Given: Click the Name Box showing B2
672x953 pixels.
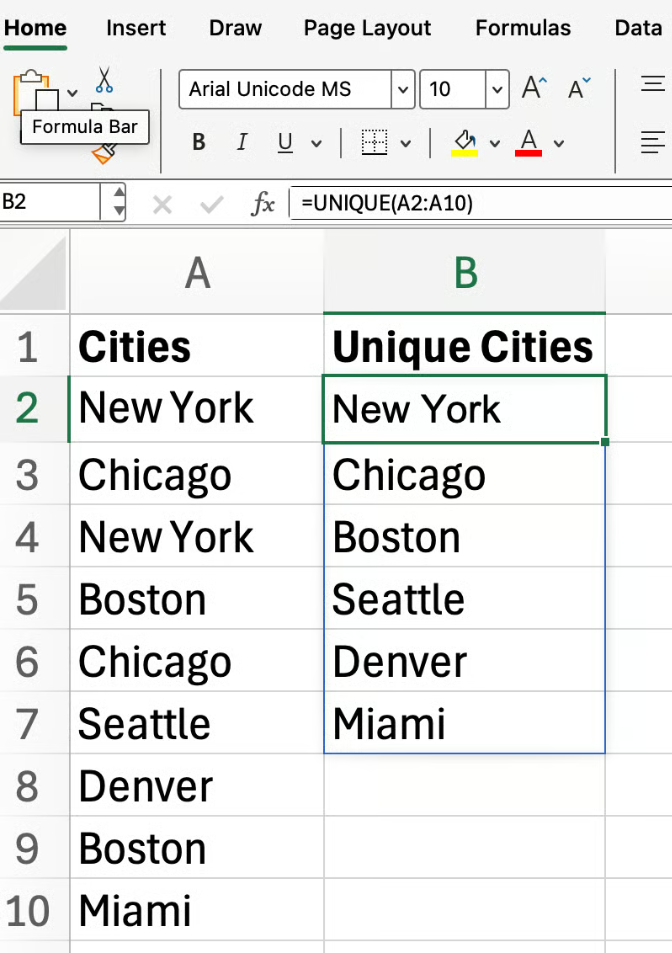Looking at the screenshot, I should [50, 203].
